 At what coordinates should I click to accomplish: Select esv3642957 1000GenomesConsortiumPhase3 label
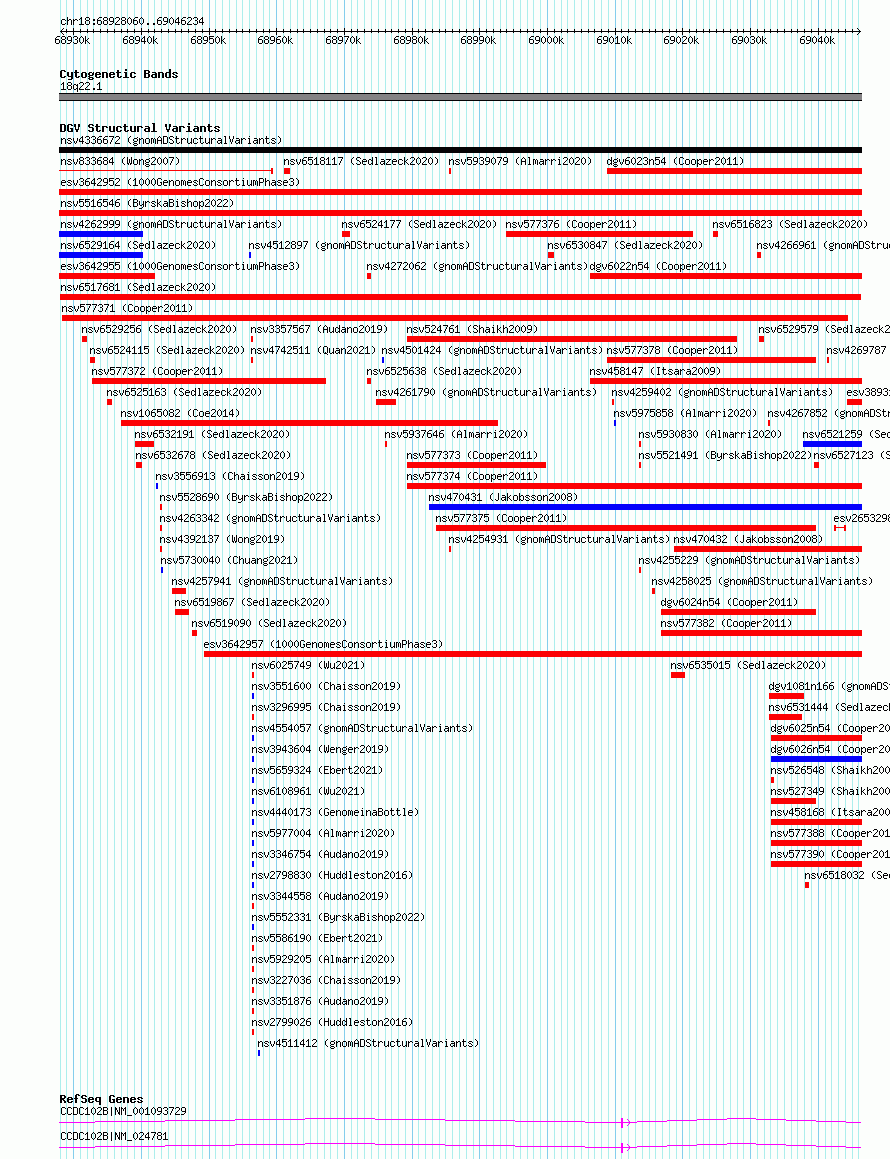(x=324, y=645)
